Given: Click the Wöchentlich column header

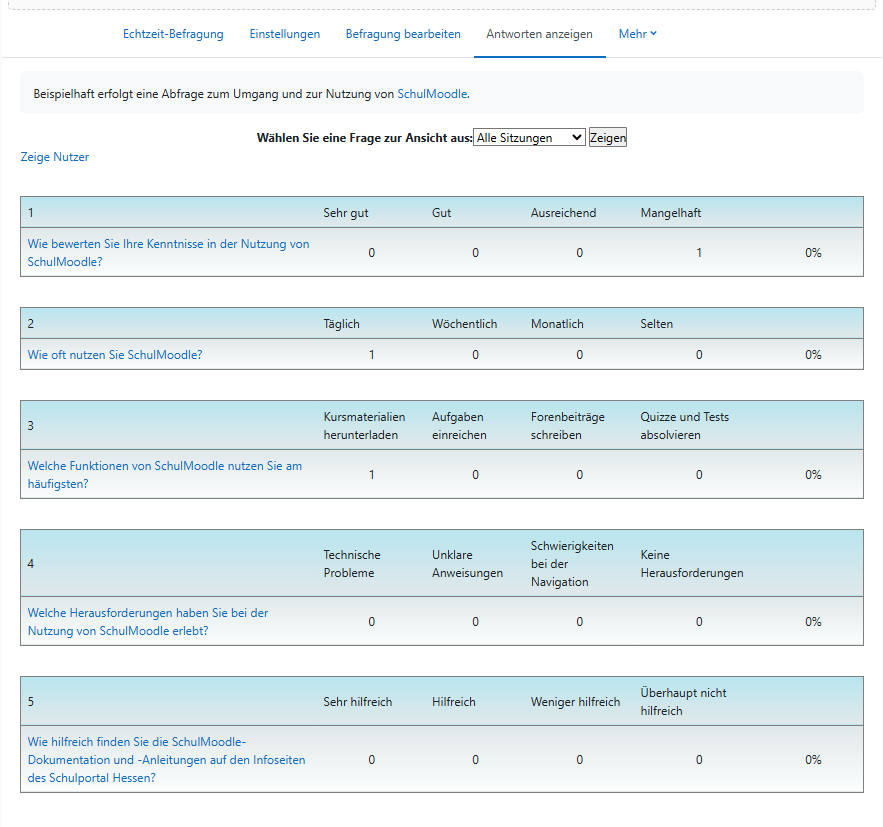Looking at the screenshot, I should [x=464, y=324].
